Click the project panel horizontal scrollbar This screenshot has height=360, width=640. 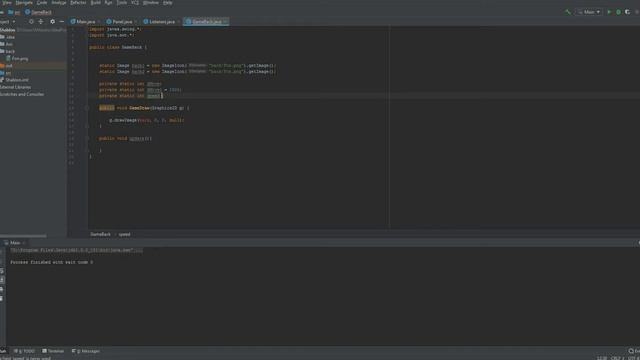[x=23, y=236]
